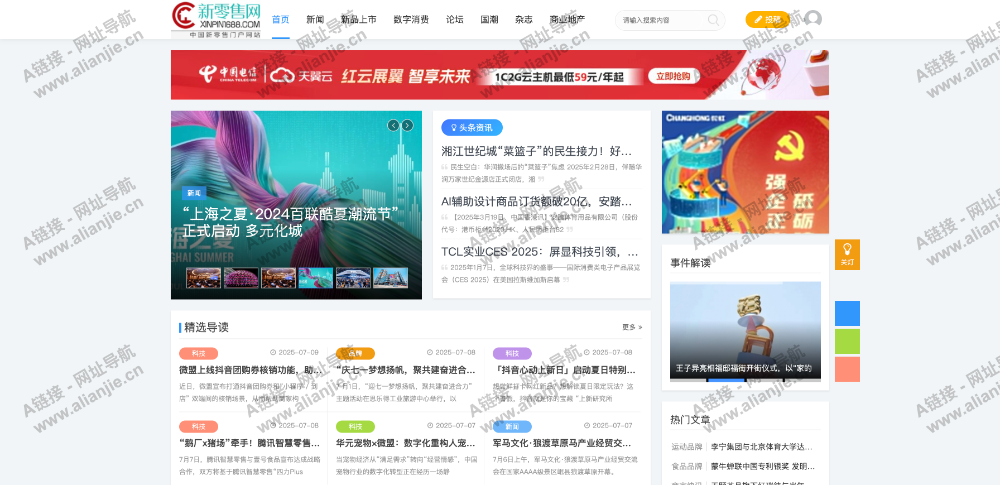Click the 头条资讯 pill label

[472, 128]
